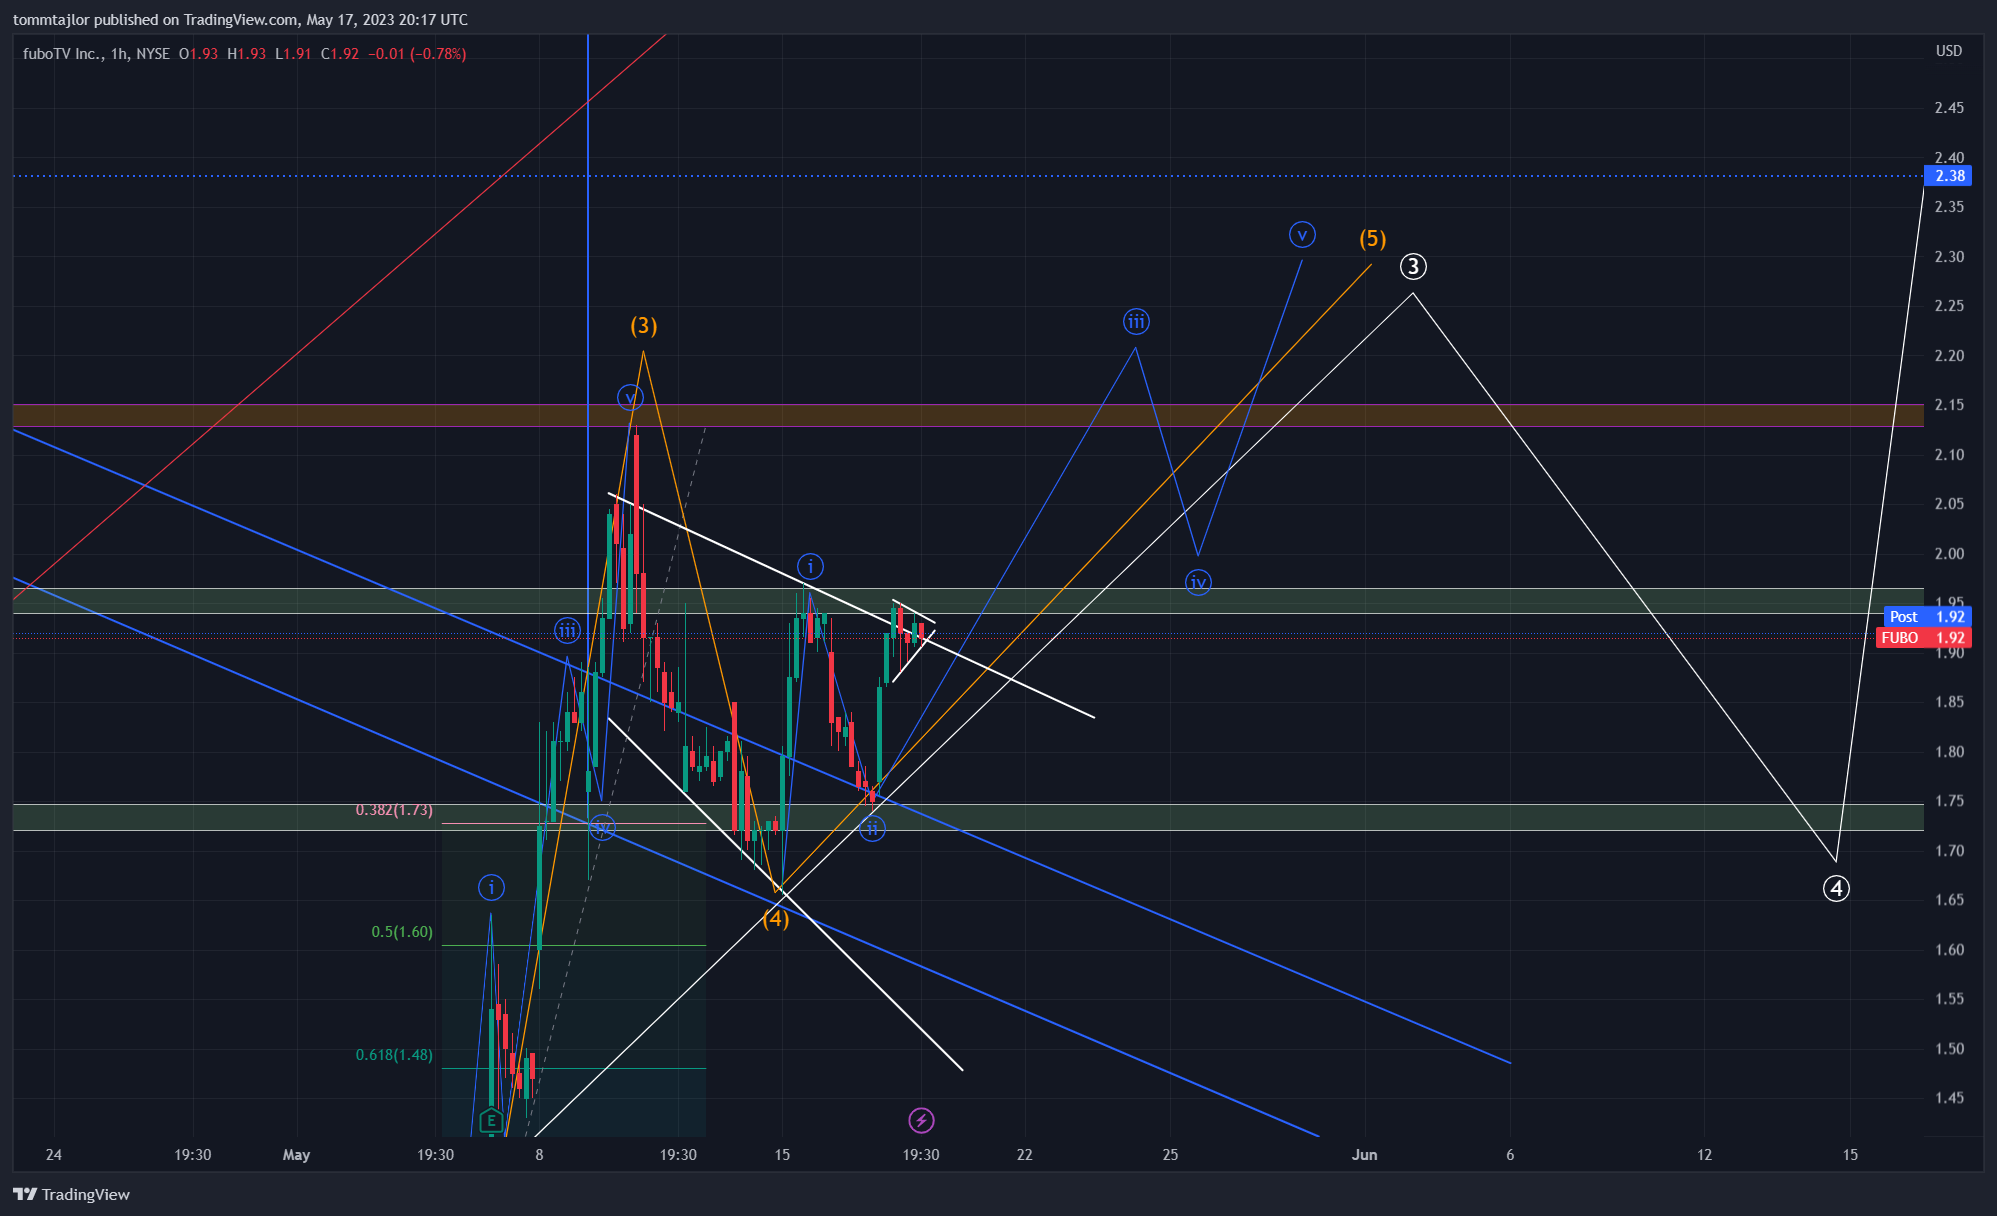
Task: Click the Post 1.92 price tag
Action: pyautogui.click(x=1927, y=617)
